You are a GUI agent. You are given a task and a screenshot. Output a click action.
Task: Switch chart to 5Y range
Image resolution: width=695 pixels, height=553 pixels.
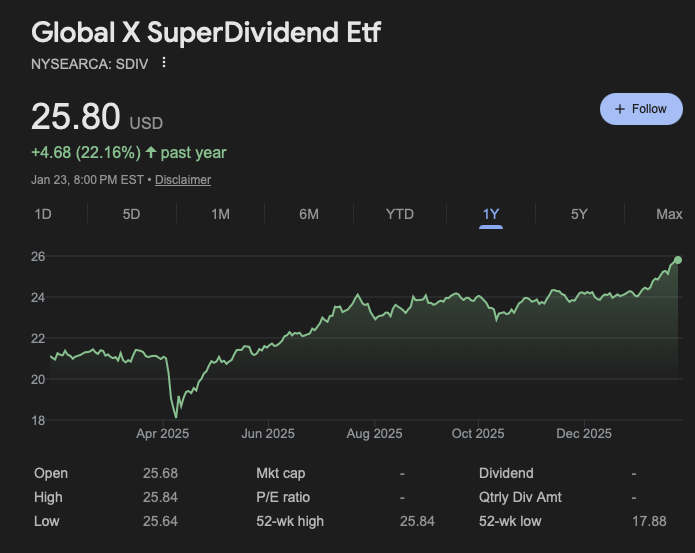(579, 214)
